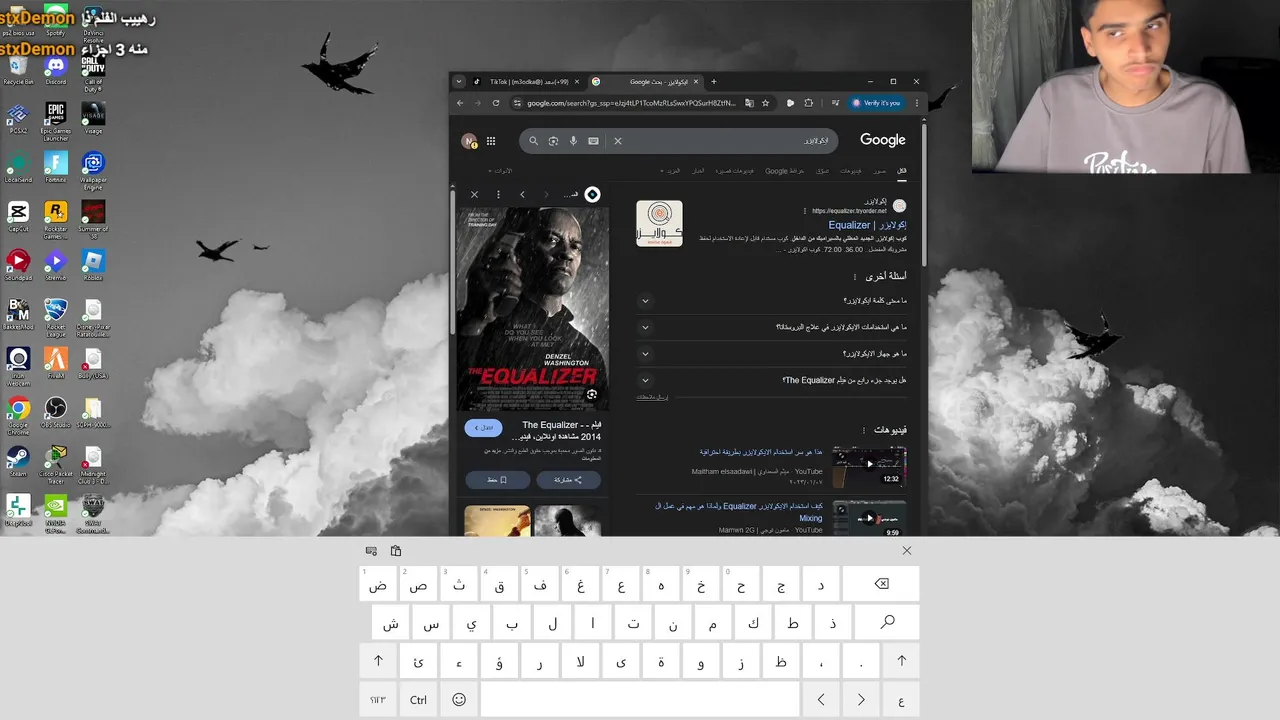This screenshot has height=720, width=1280.
Task: Open the Wallpaper Engine desktop icon
Action: coord(93,169)
